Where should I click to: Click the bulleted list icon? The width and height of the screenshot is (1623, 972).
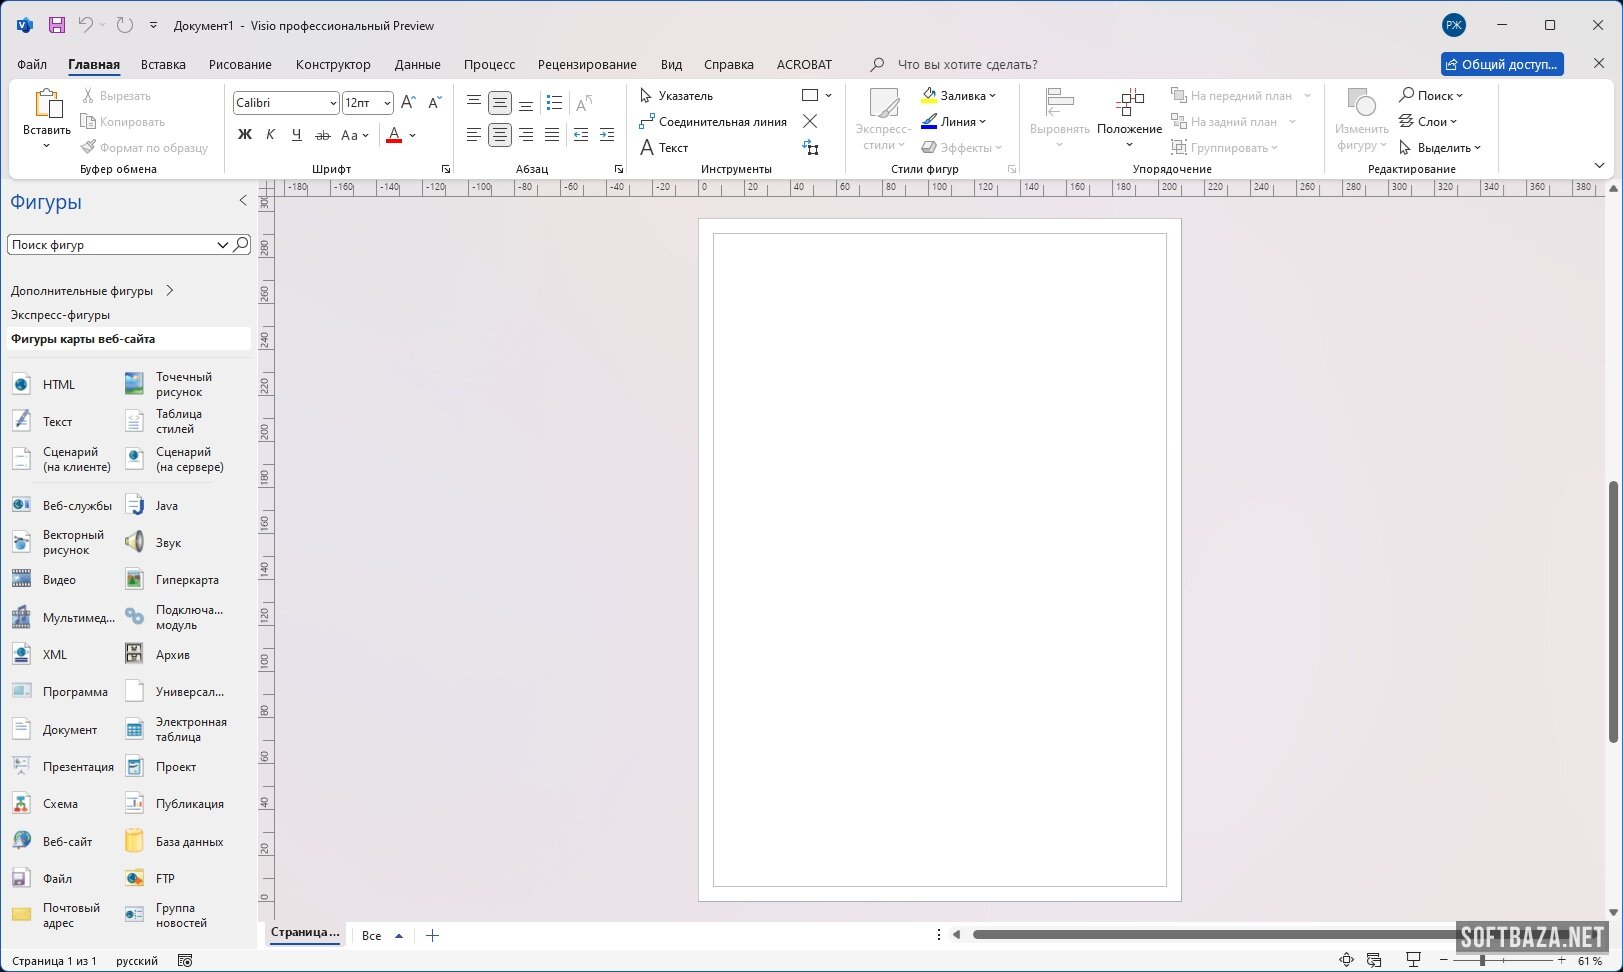click(555, 103)
